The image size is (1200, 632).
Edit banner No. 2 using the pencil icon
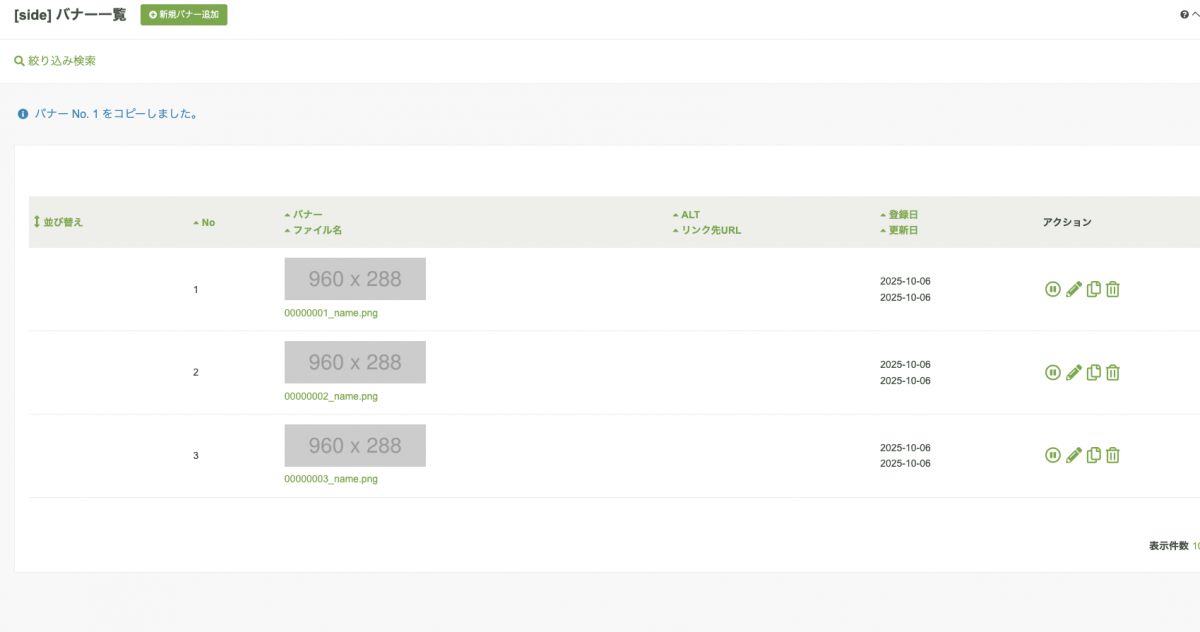[1074, 372]
